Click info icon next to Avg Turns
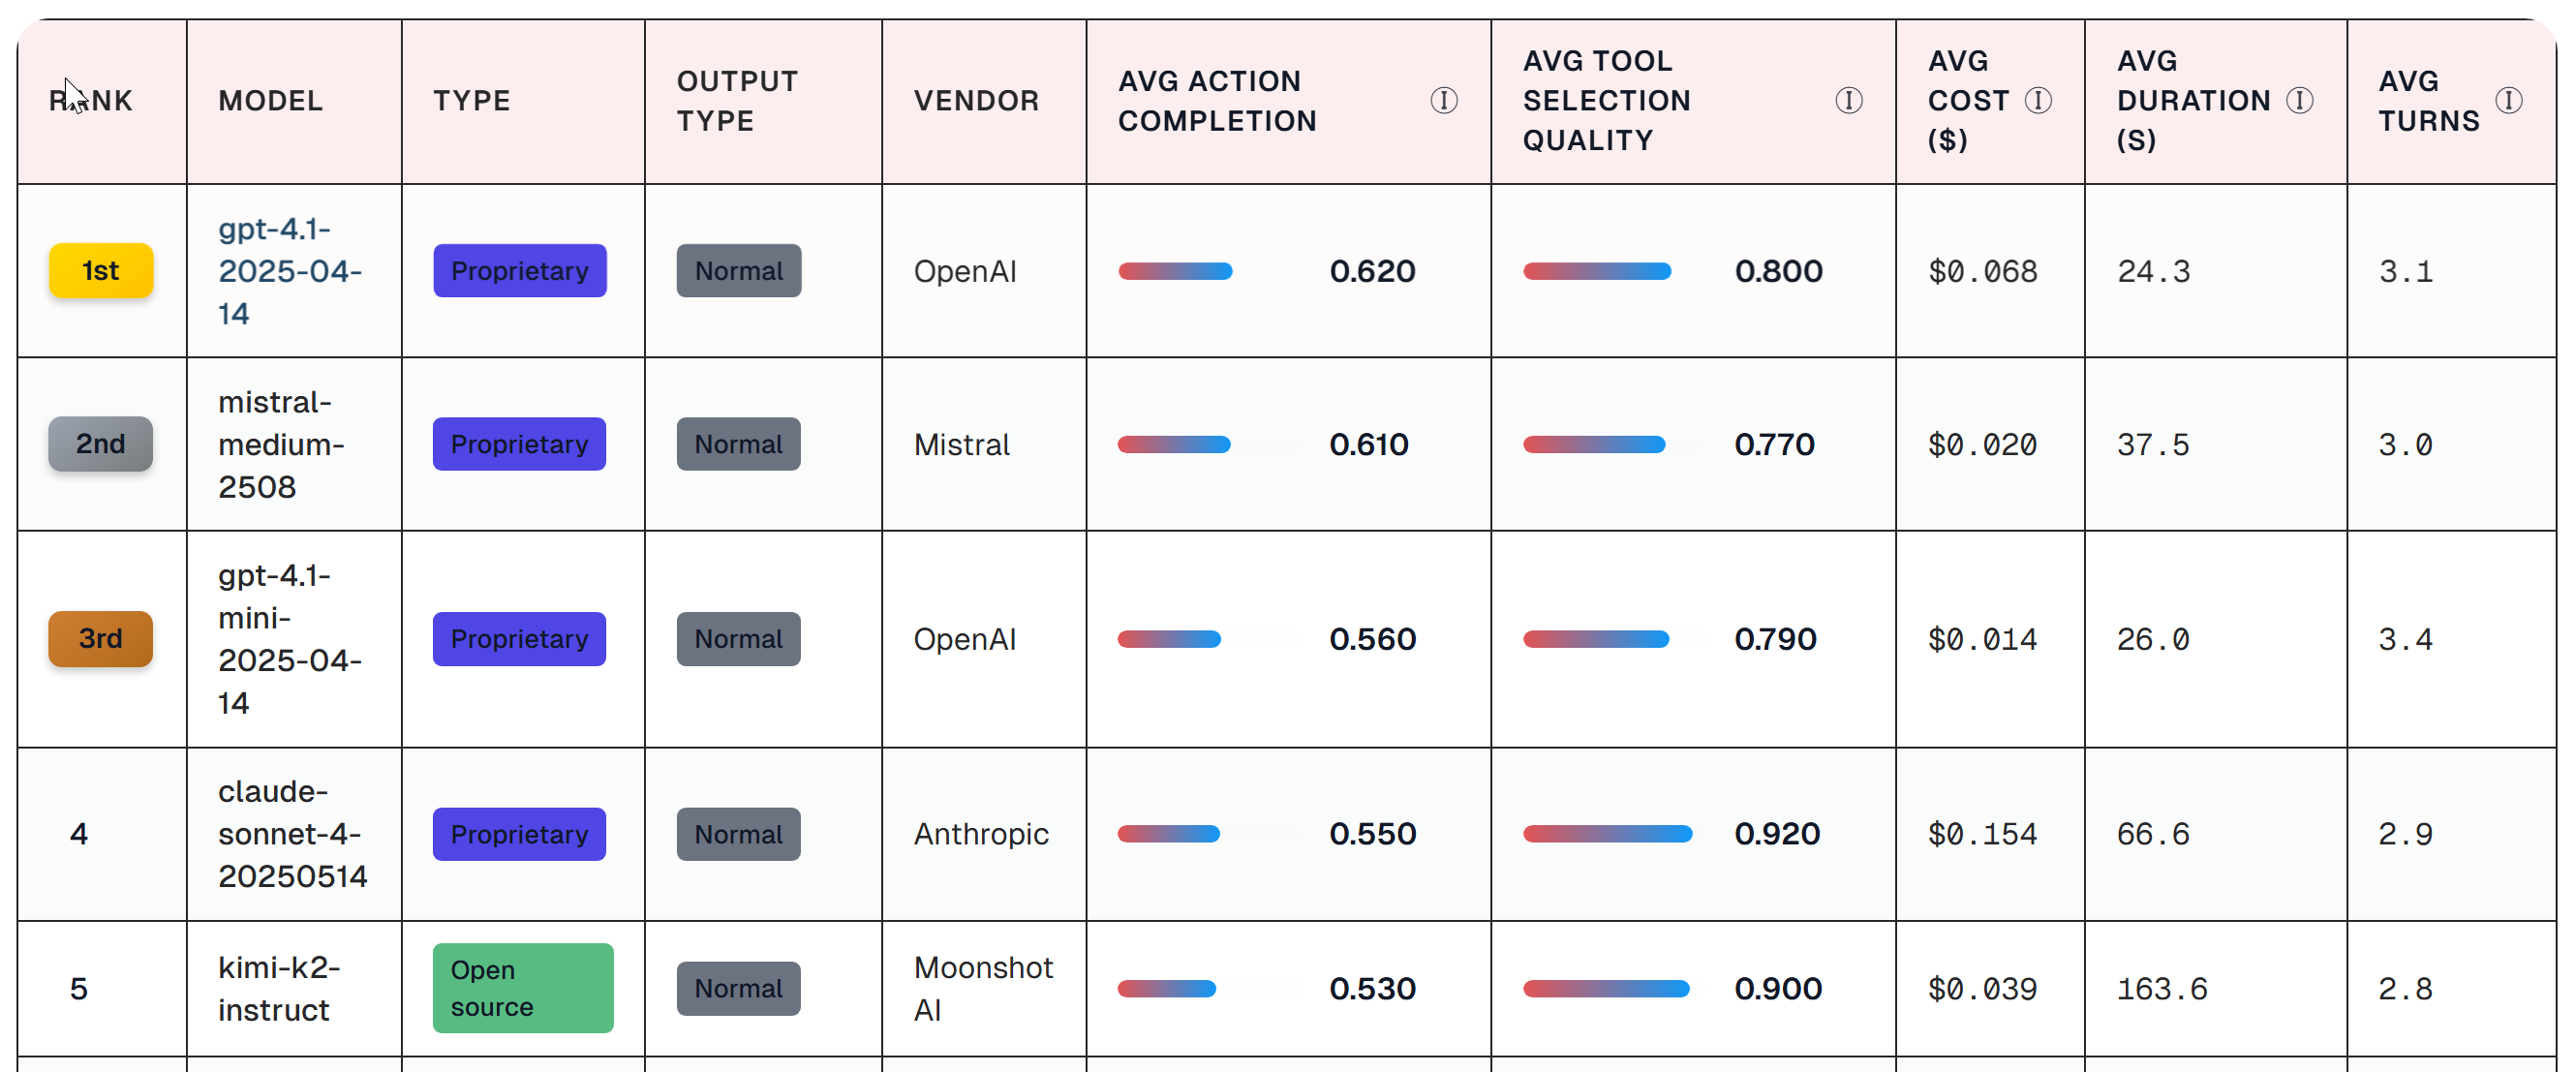 pos(2508,100)
